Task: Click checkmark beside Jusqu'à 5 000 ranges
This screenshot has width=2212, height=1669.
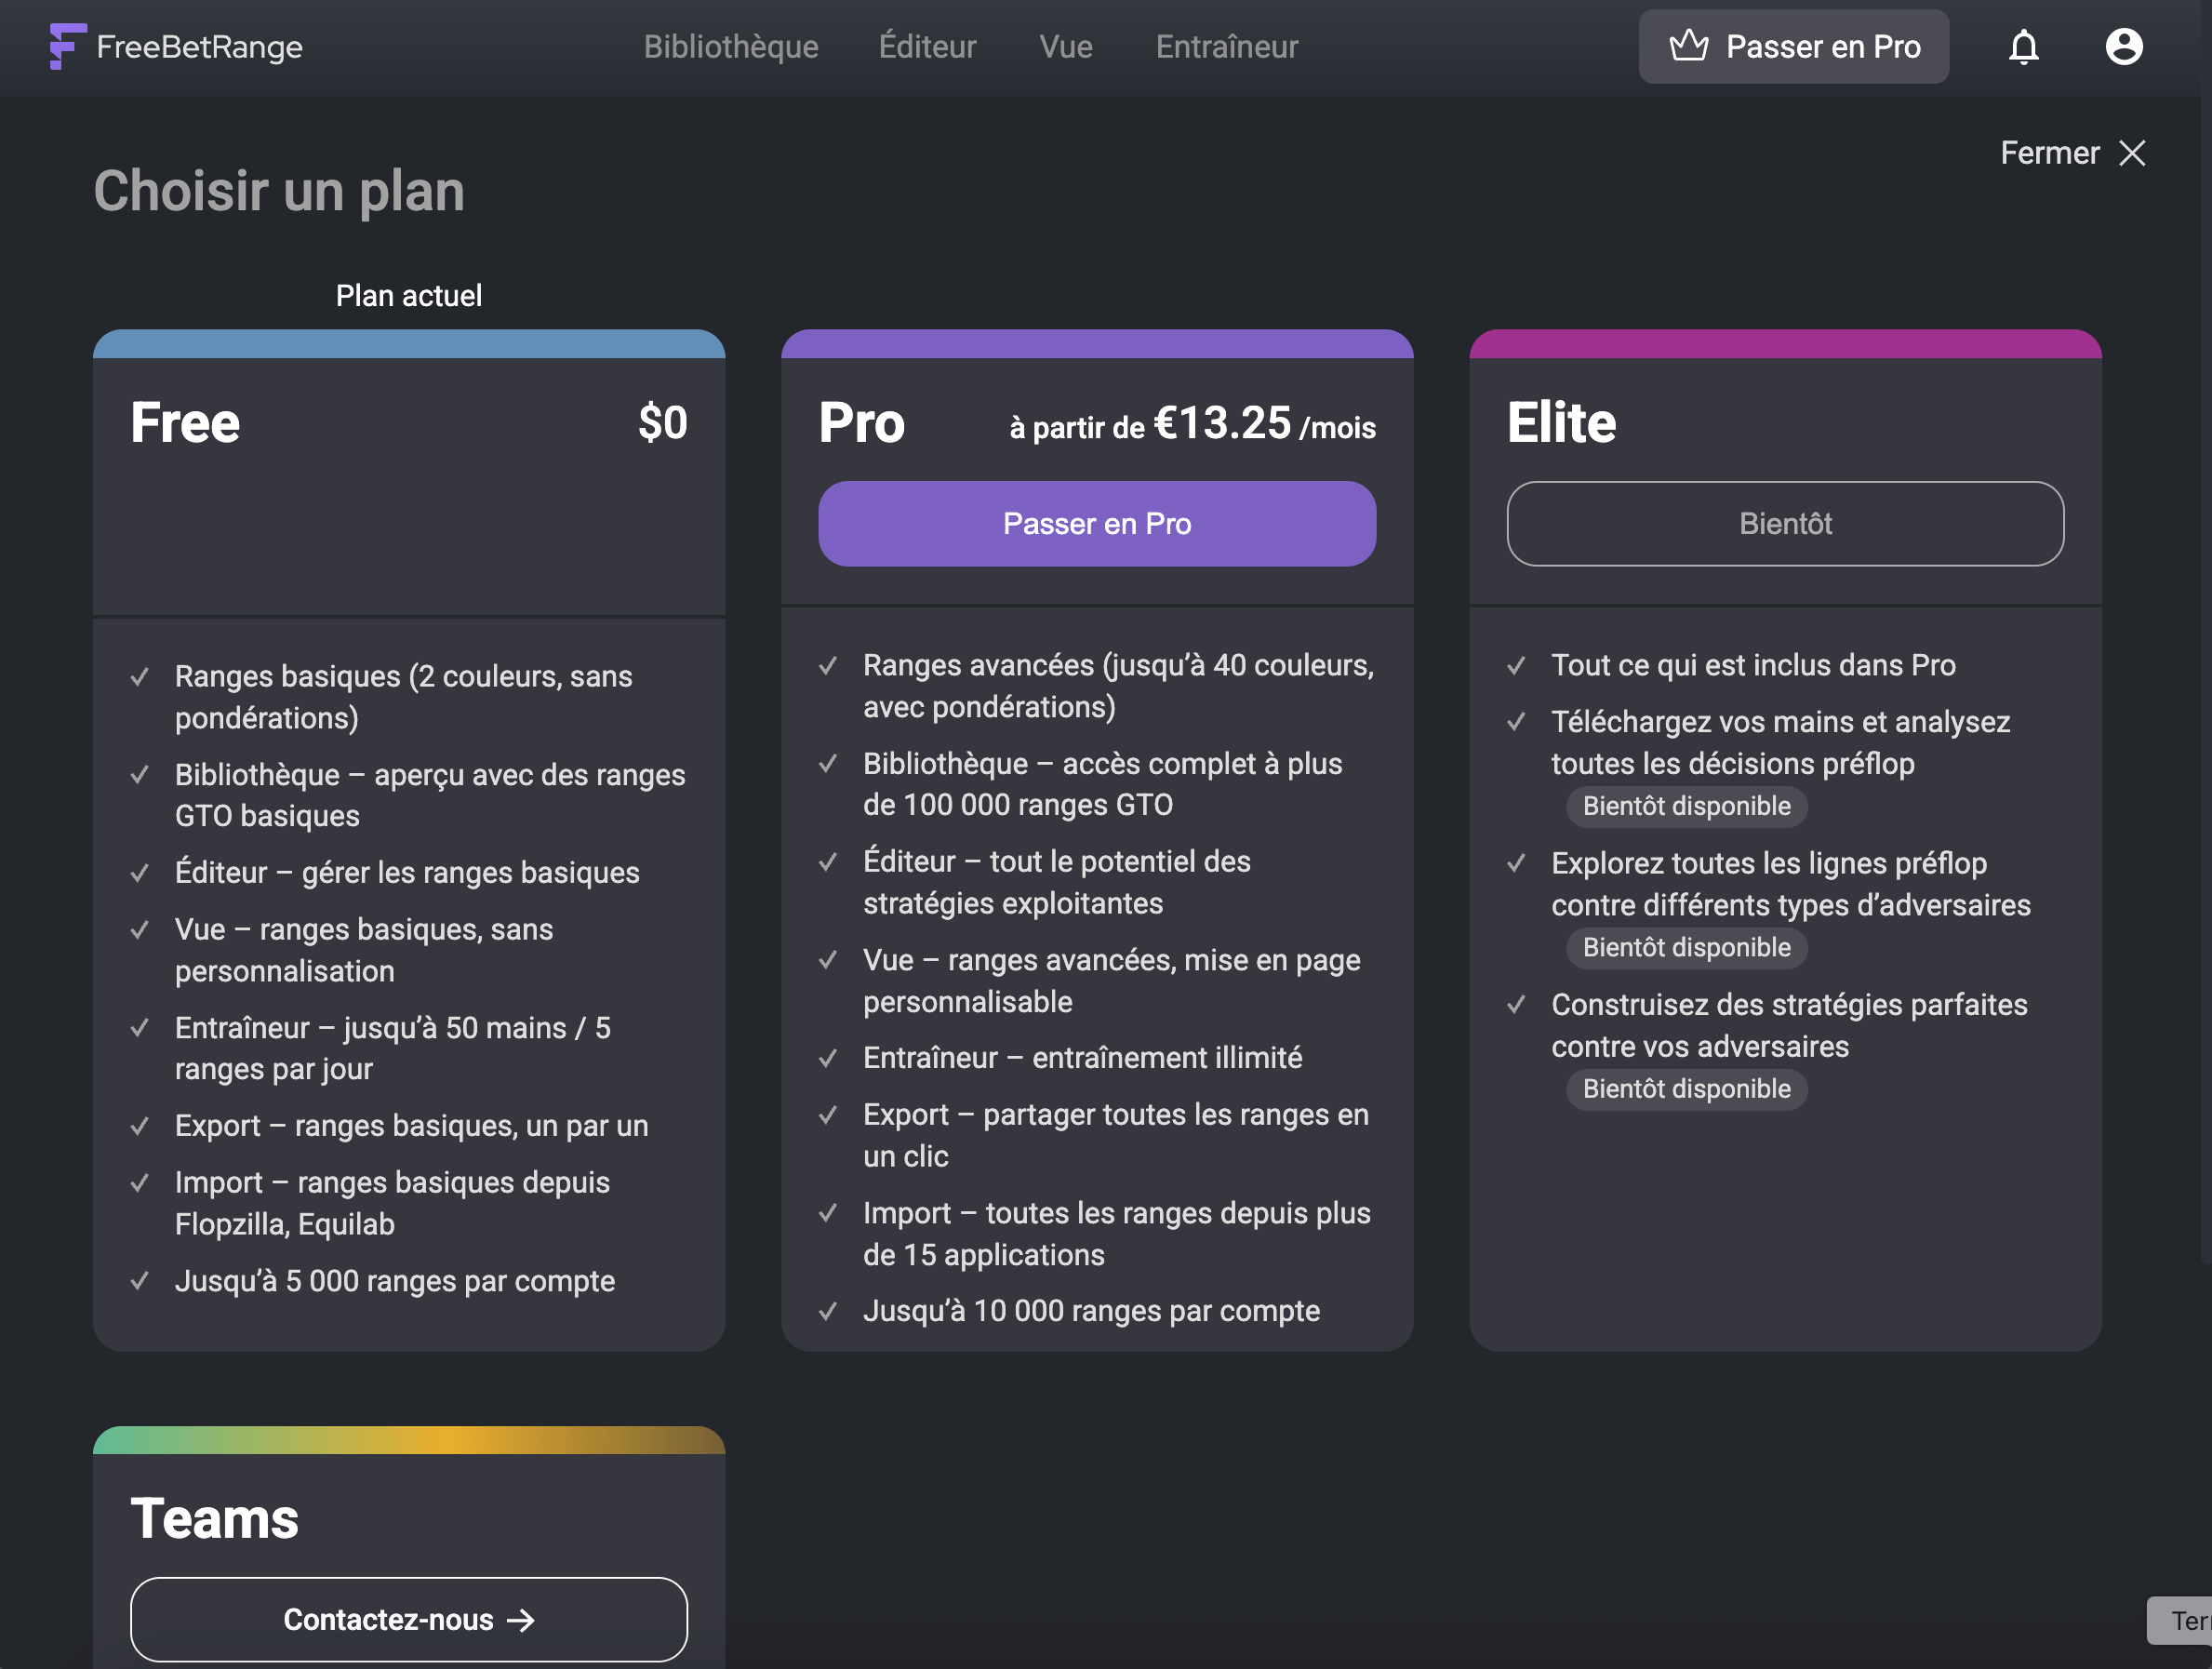Action: pos(140,1281)
